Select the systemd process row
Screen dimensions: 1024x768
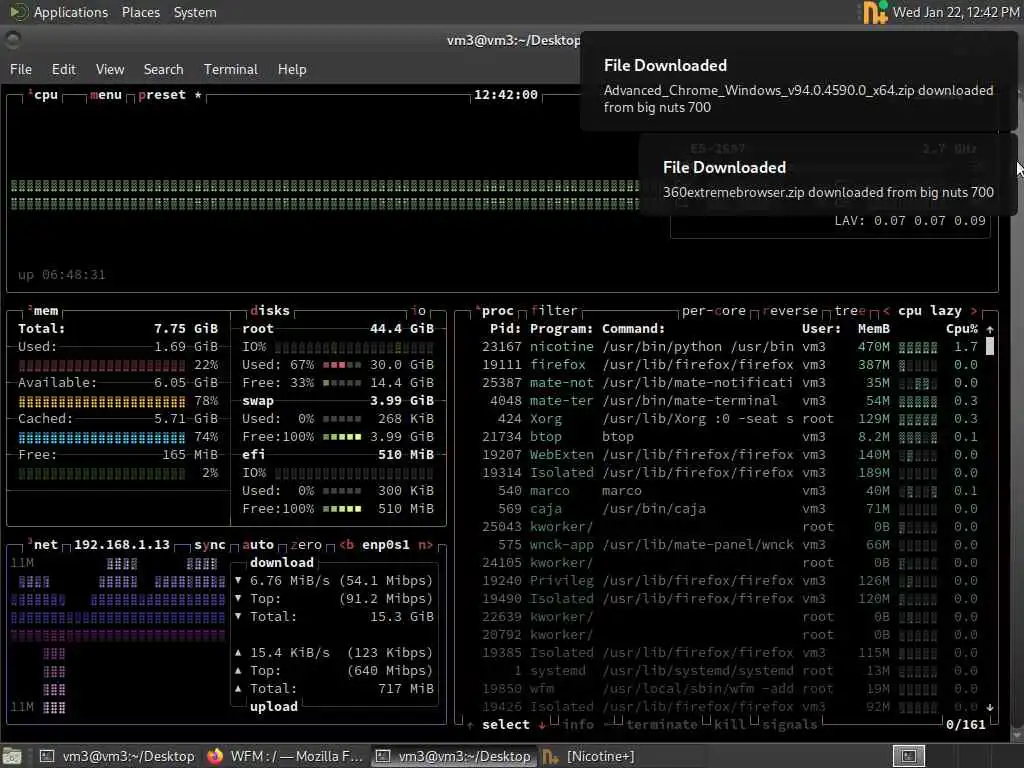click(x=729, y=671)
